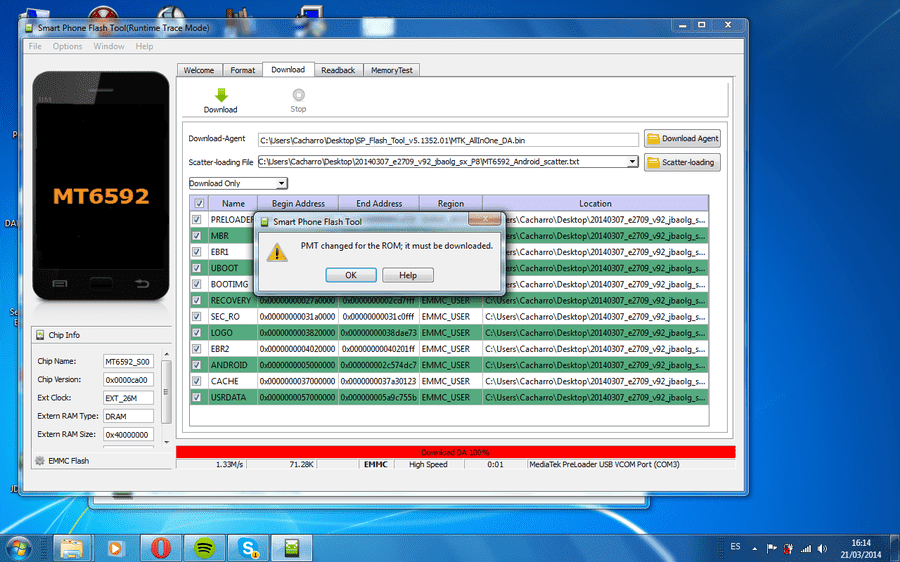Select the EBR2 row name
This screenshot has height=562, width=900.
coord(220,348)
